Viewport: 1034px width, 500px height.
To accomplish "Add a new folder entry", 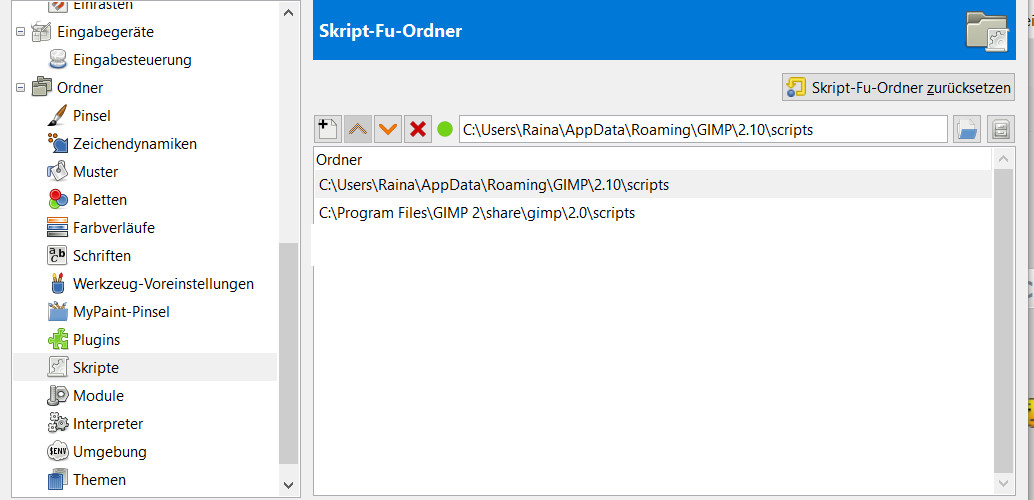I will coord(328,129).
